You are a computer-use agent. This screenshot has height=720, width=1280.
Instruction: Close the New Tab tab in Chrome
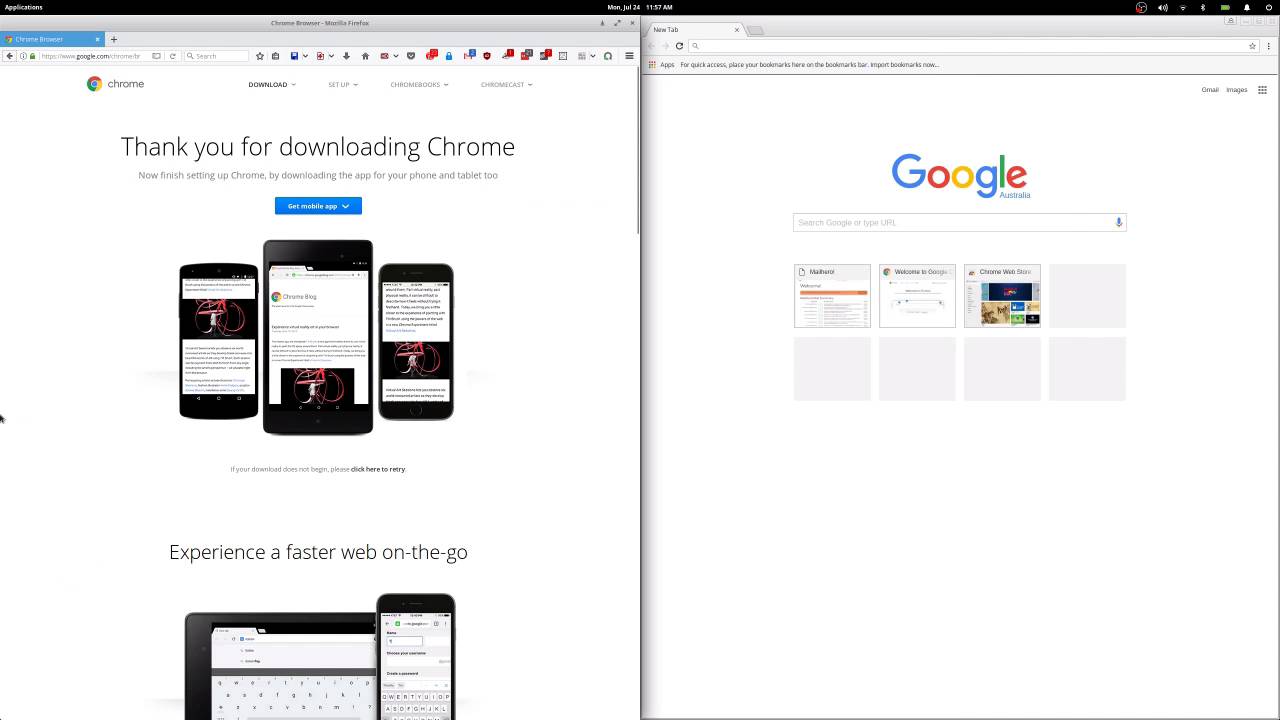click(737, 29)
